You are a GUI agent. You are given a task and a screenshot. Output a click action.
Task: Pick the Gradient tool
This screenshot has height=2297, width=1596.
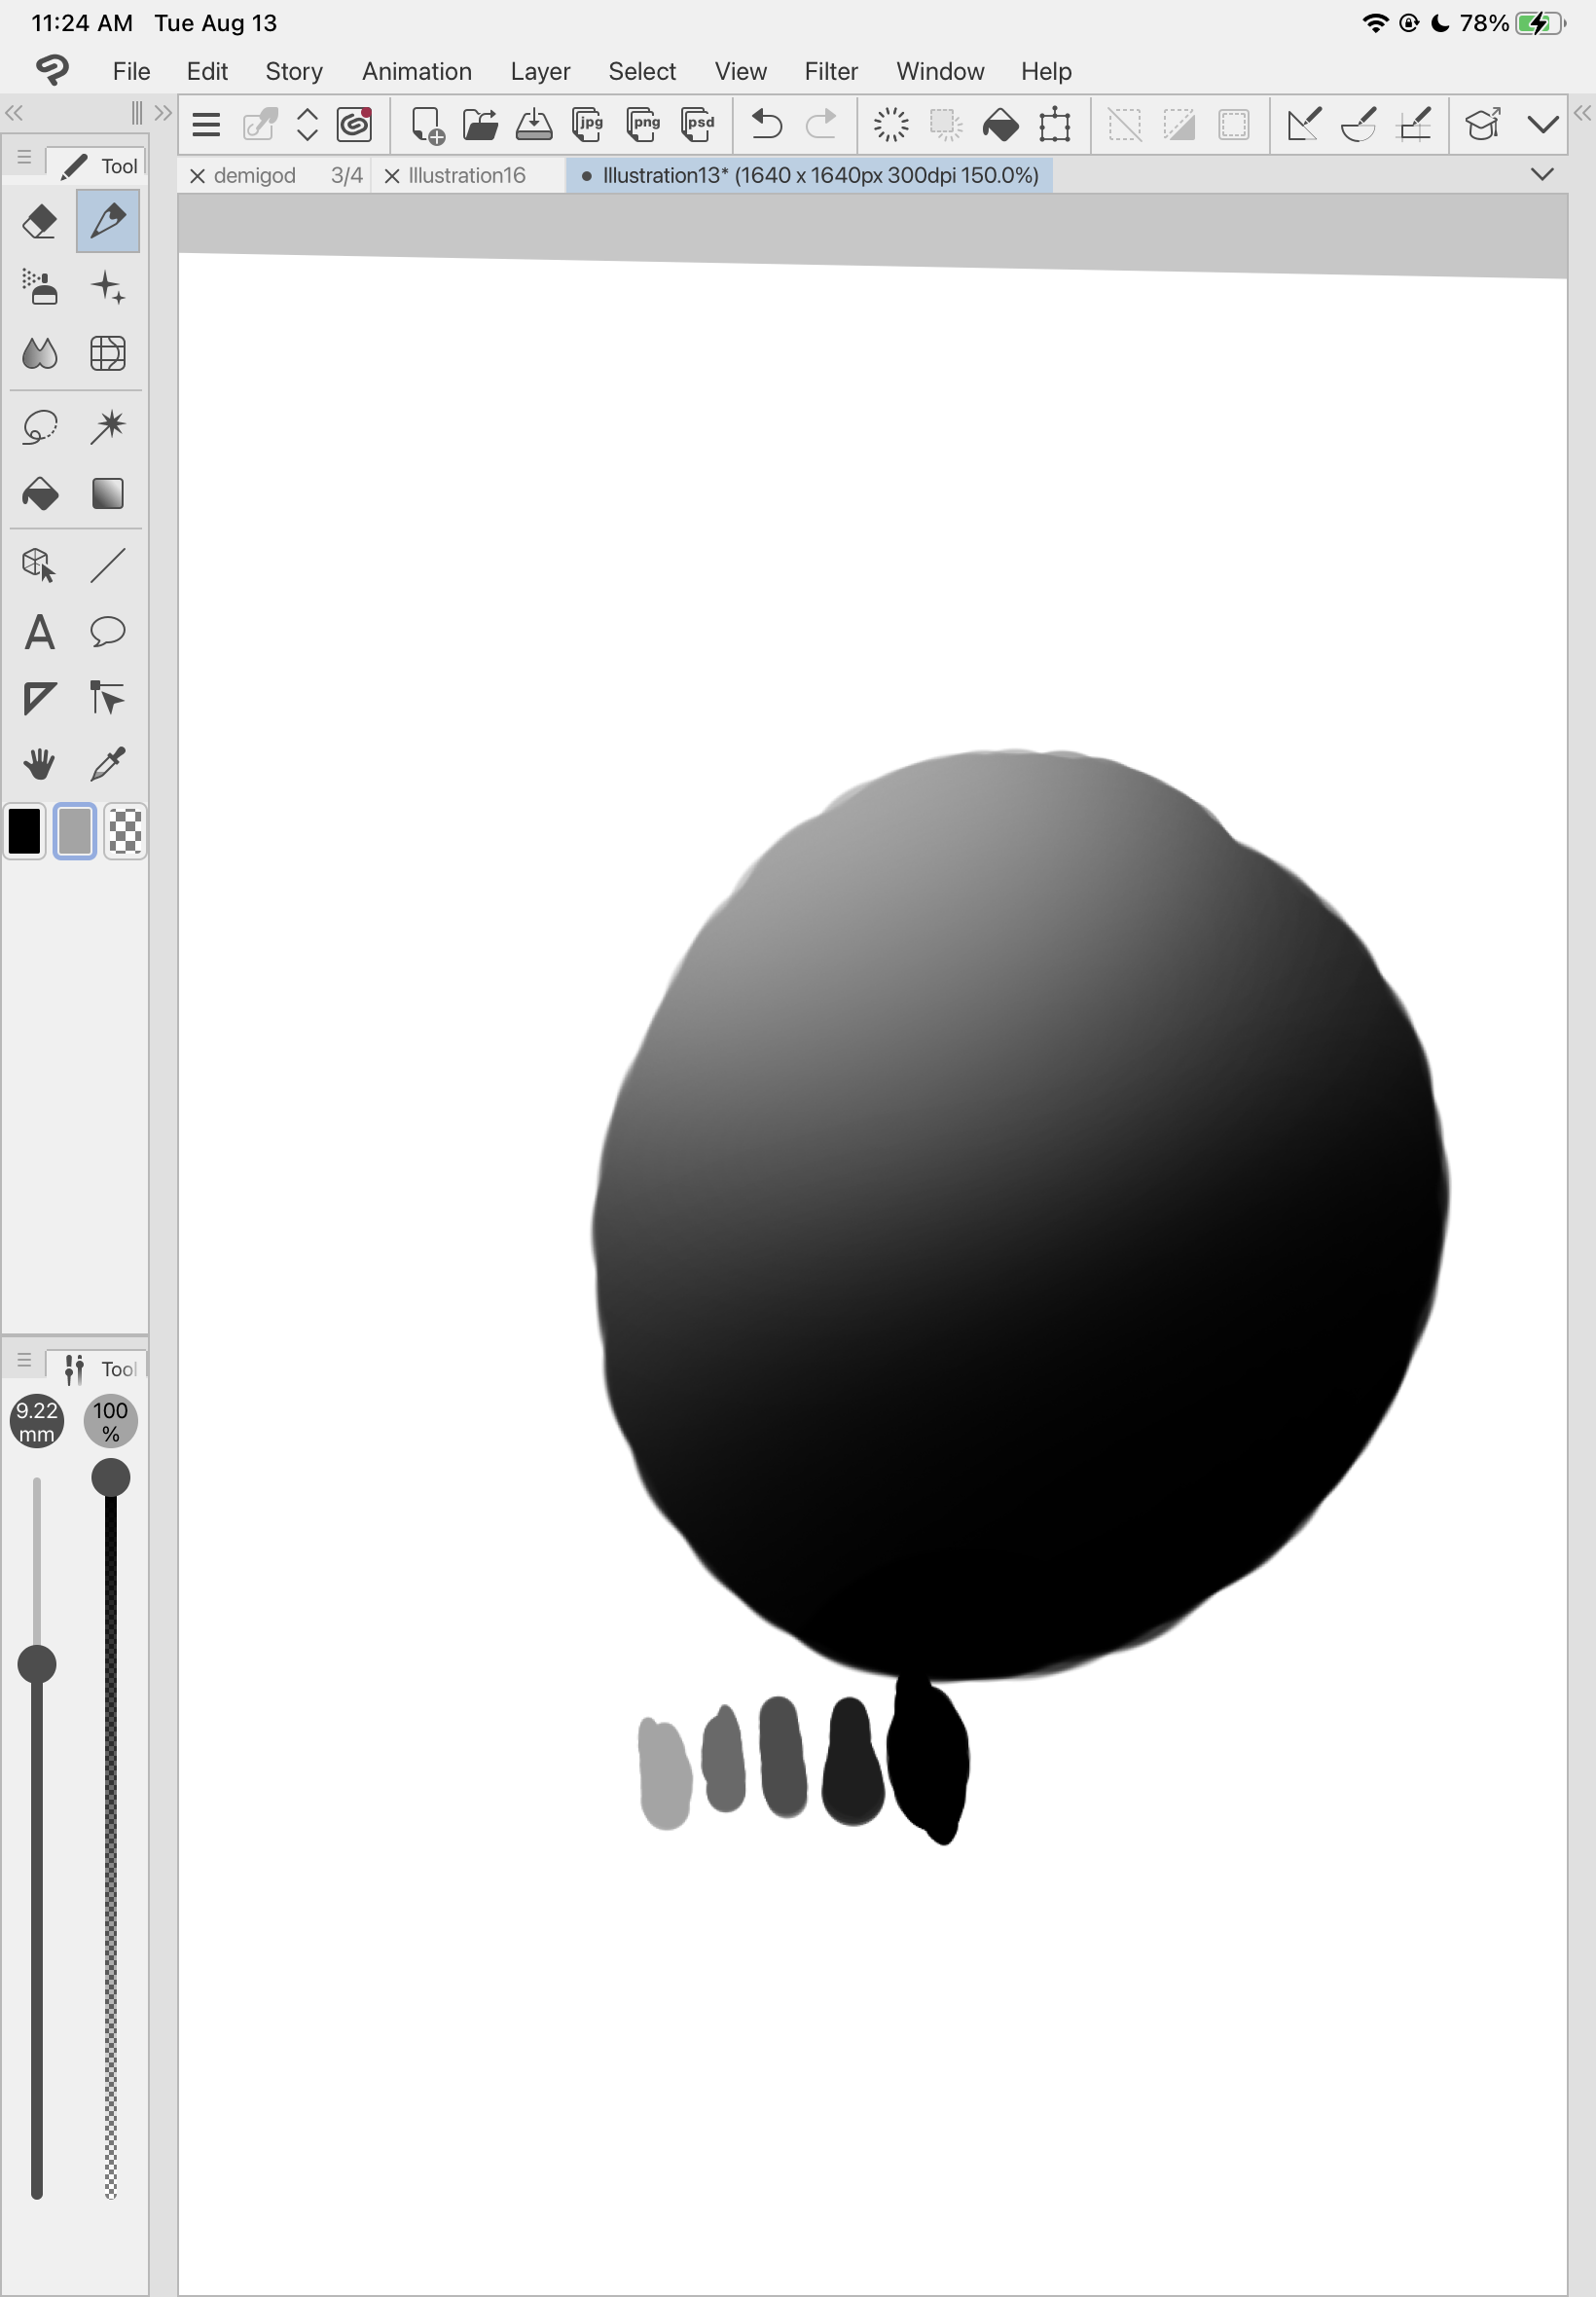pyautogui.click(x=107, y=494)
